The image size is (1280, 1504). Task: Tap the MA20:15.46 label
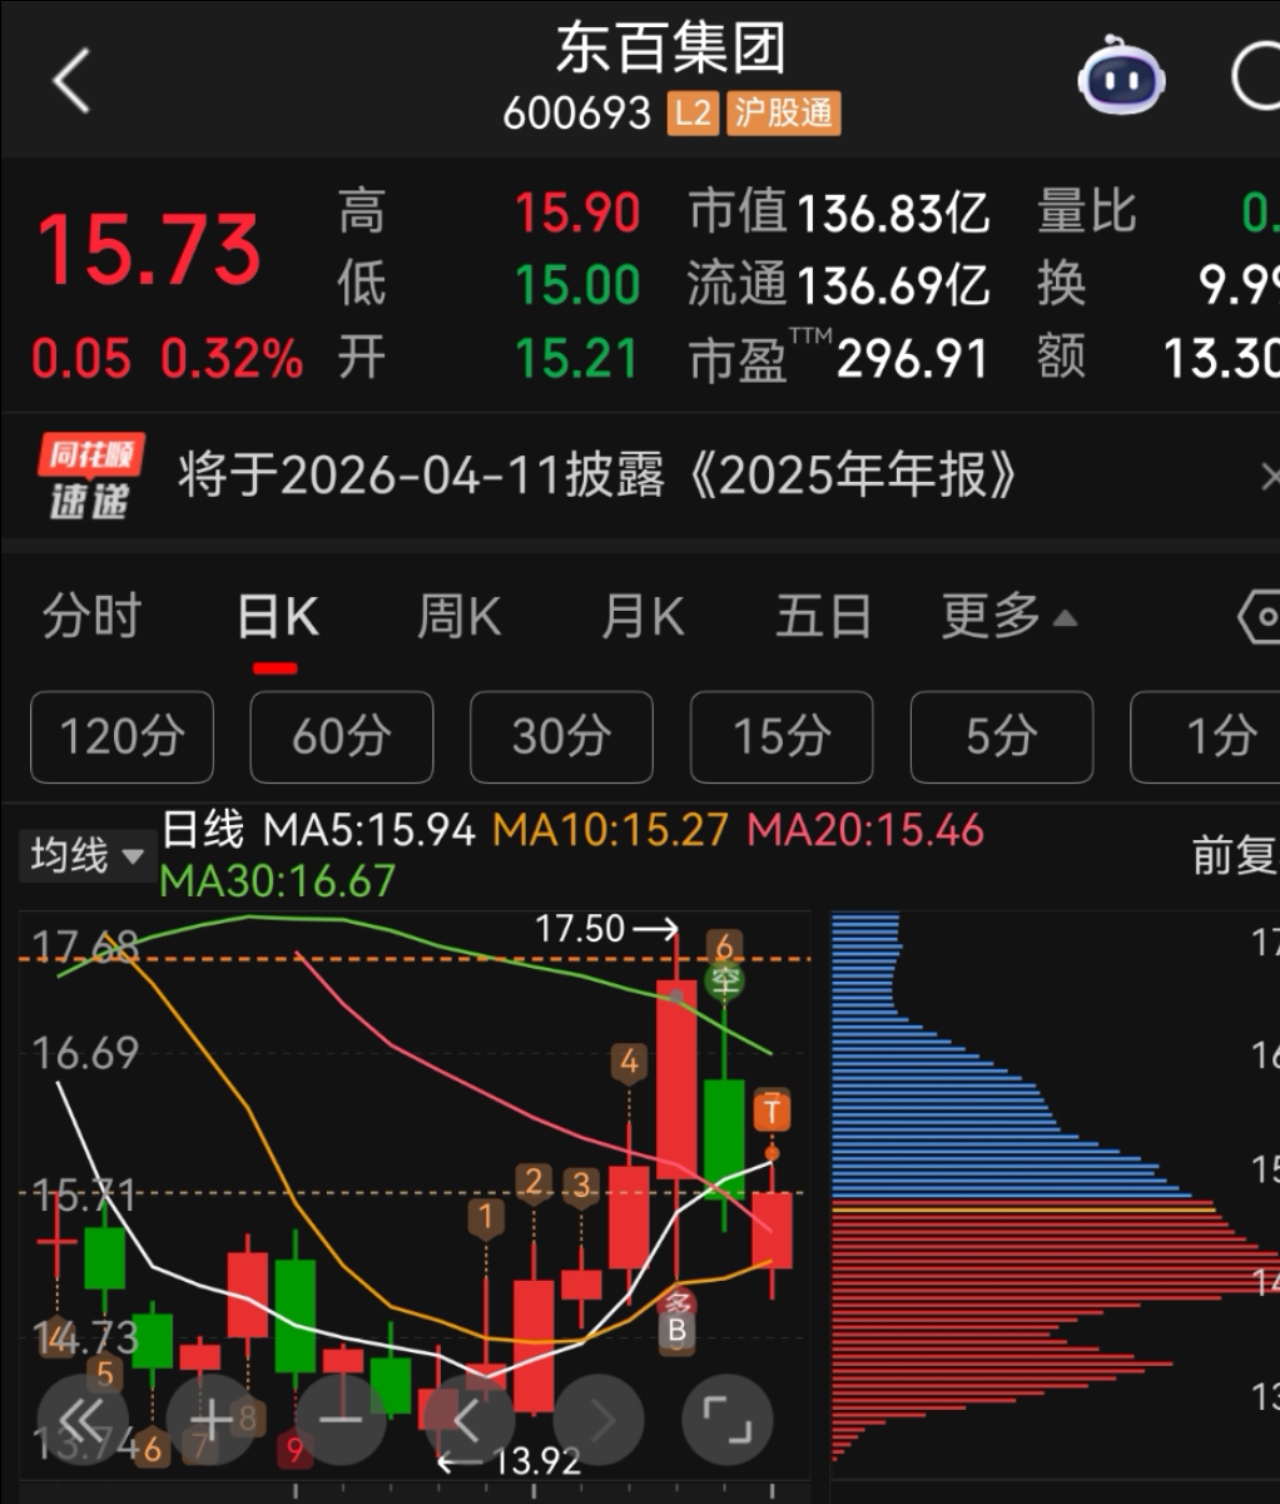tap(866, 831)
